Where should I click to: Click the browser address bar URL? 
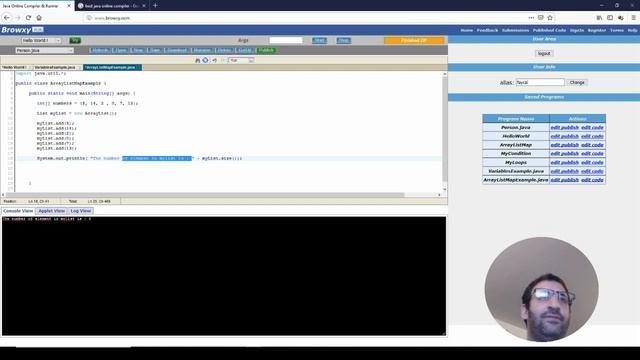[112, 18]
